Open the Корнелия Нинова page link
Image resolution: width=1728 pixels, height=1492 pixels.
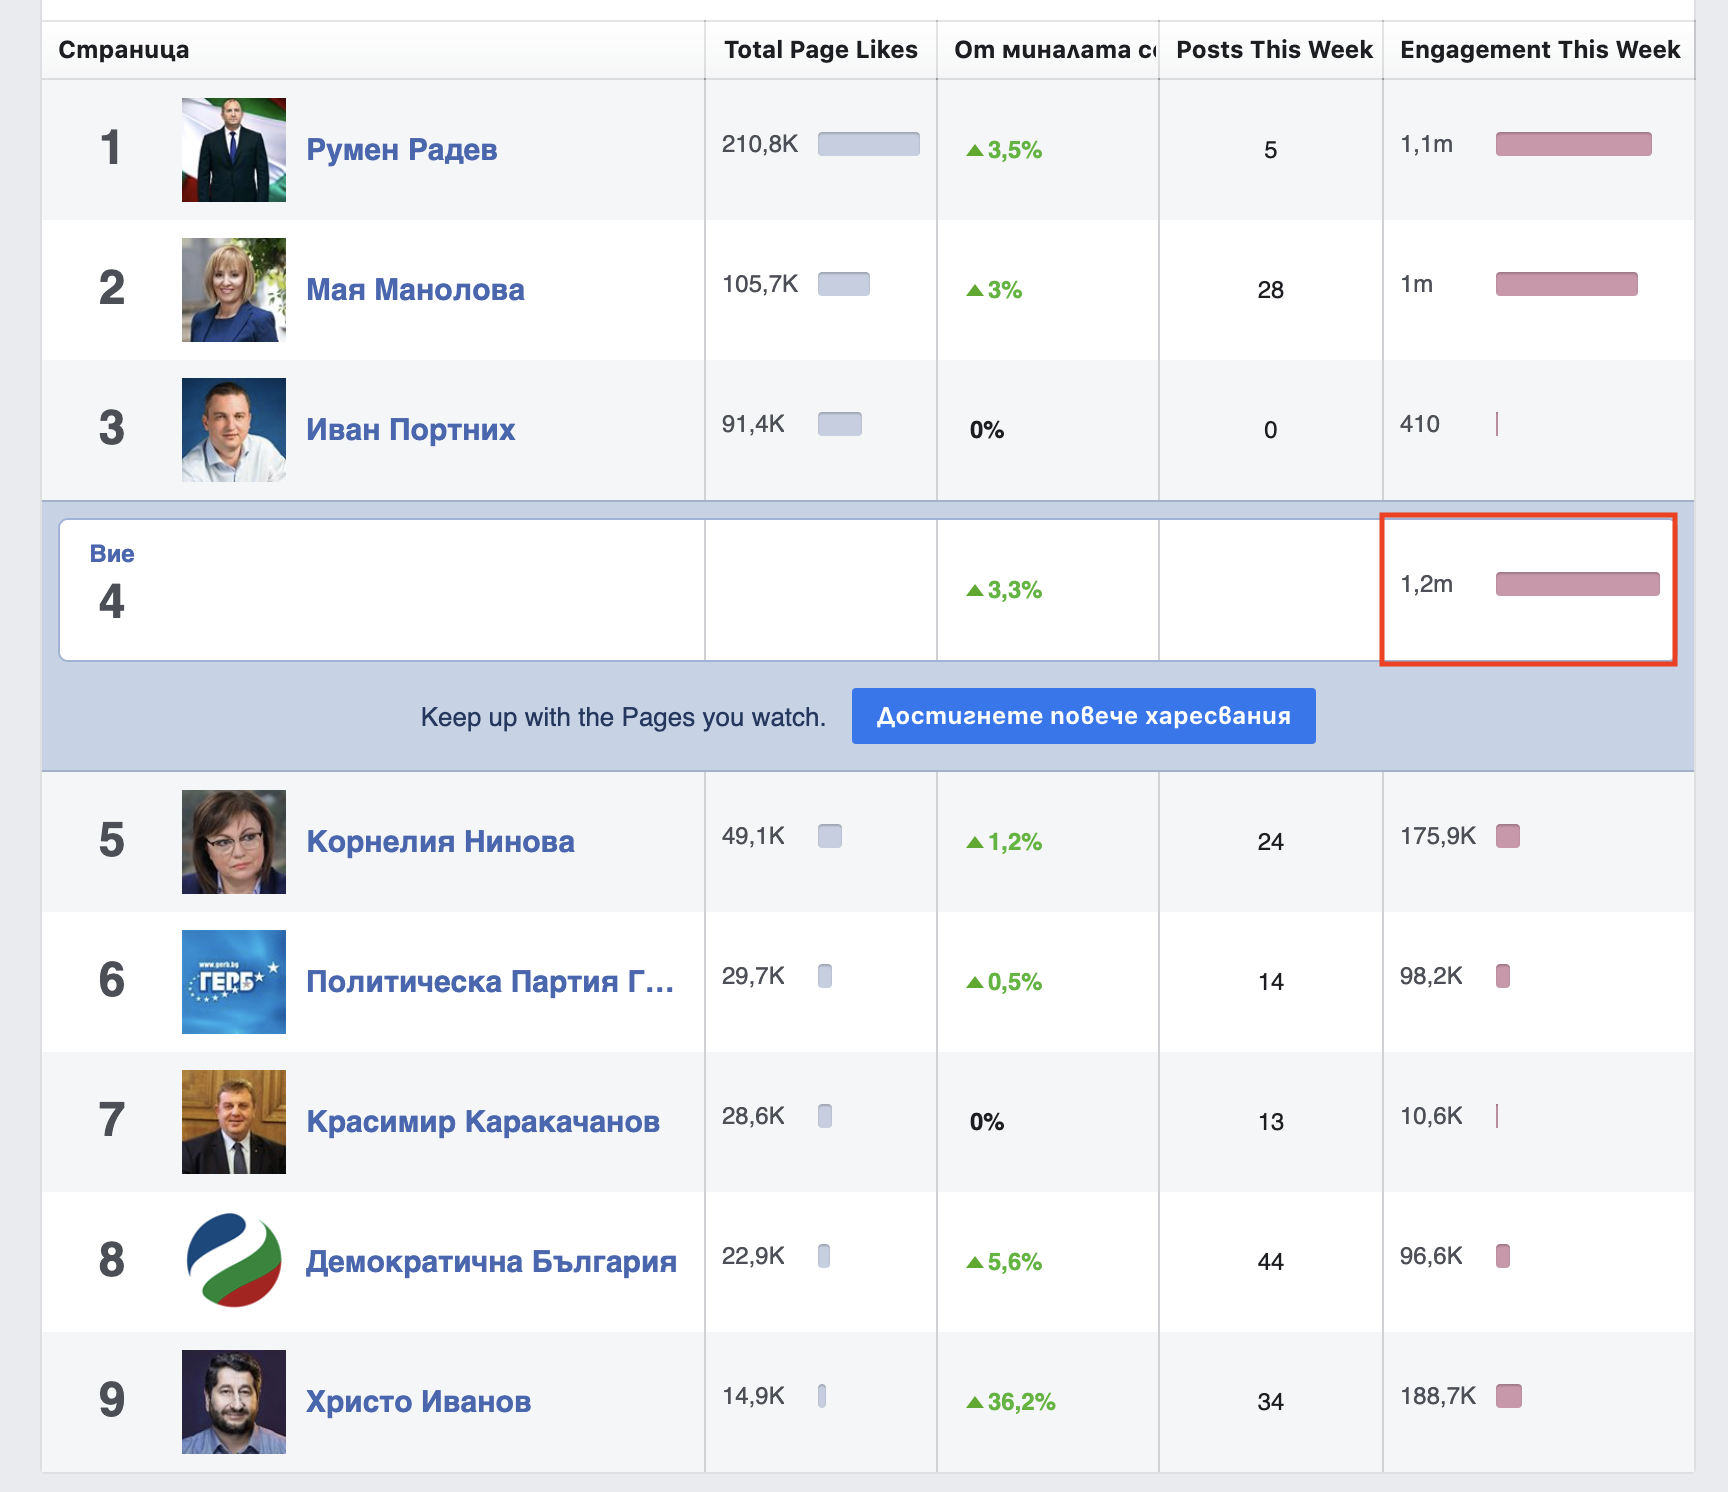pyautogui.click(x=440, y=842)
